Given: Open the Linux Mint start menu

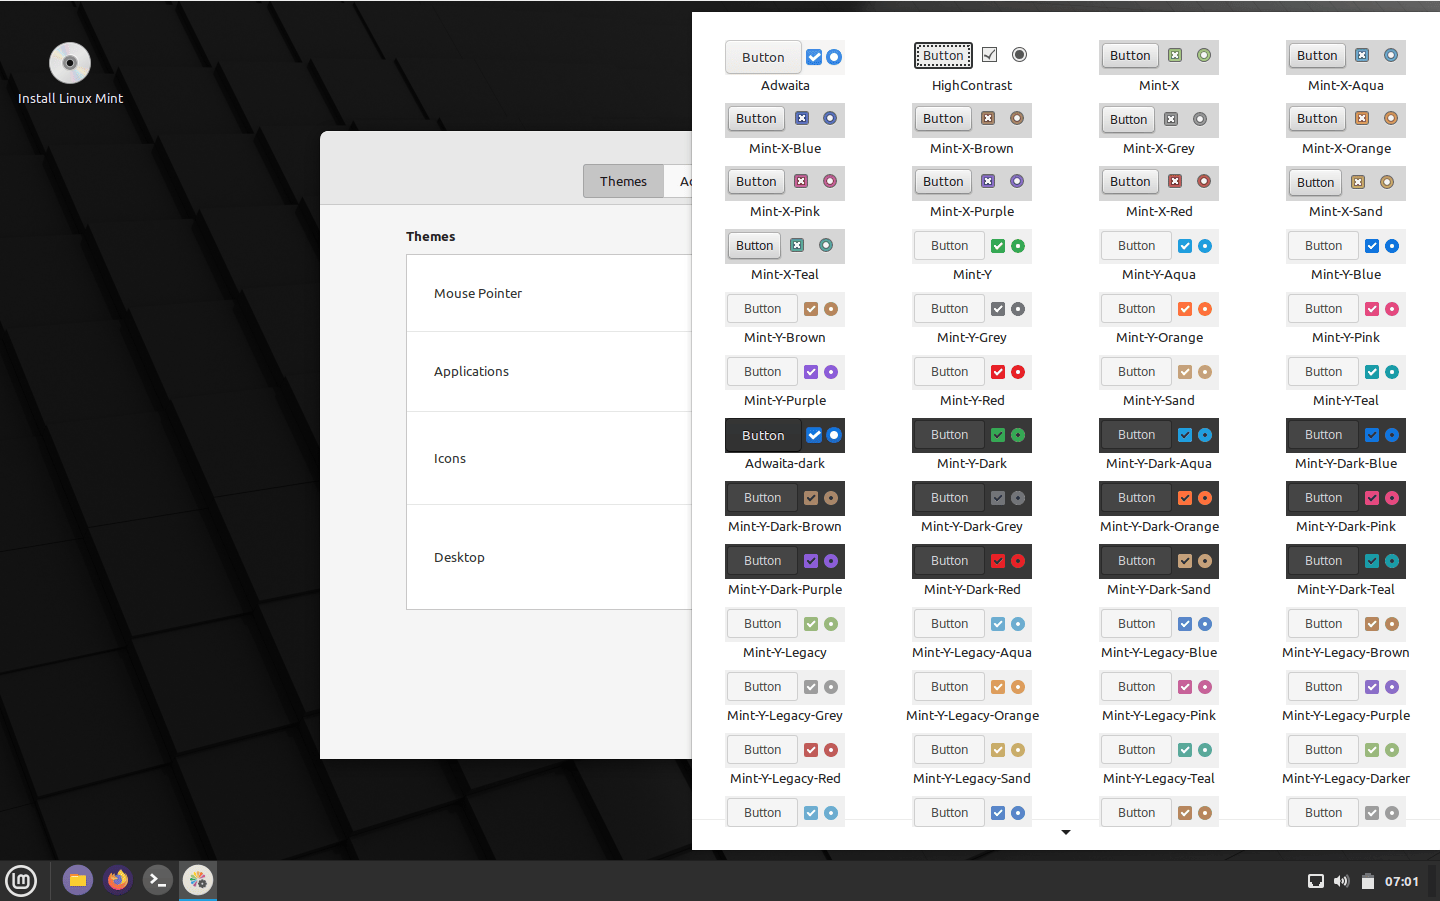Looking at the screenshot, I should pyautogui.click(x=21, y=881).
